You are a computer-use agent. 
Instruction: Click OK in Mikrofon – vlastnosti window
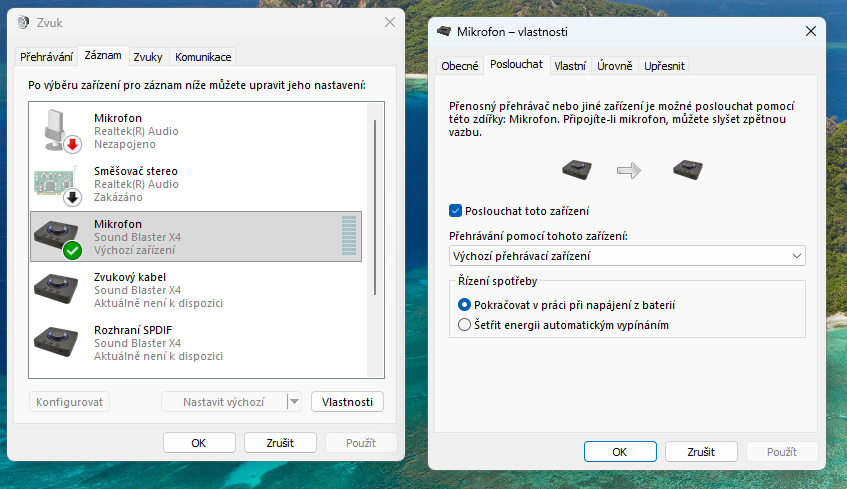tap(620, 452)
